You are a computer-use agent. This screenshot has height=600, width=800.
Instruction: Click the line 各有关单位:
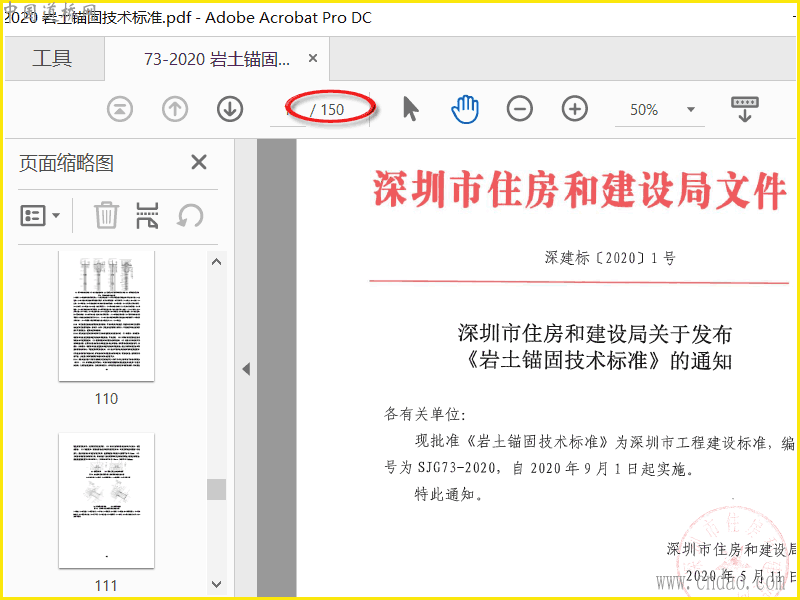[x=424, y=414]
